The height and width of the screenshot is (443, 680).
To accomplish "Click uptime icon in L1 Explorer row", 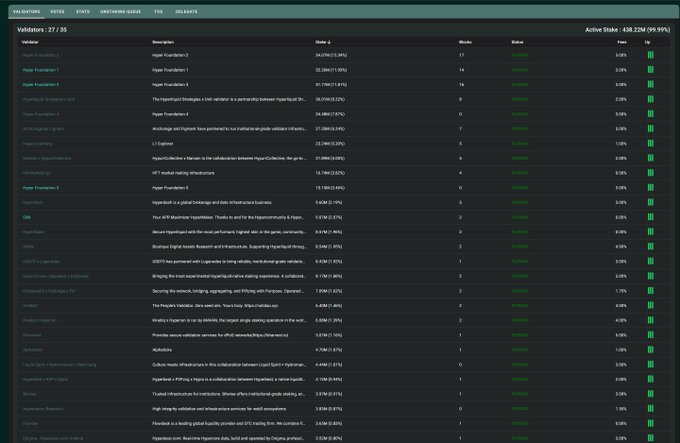I will (651, 143).
